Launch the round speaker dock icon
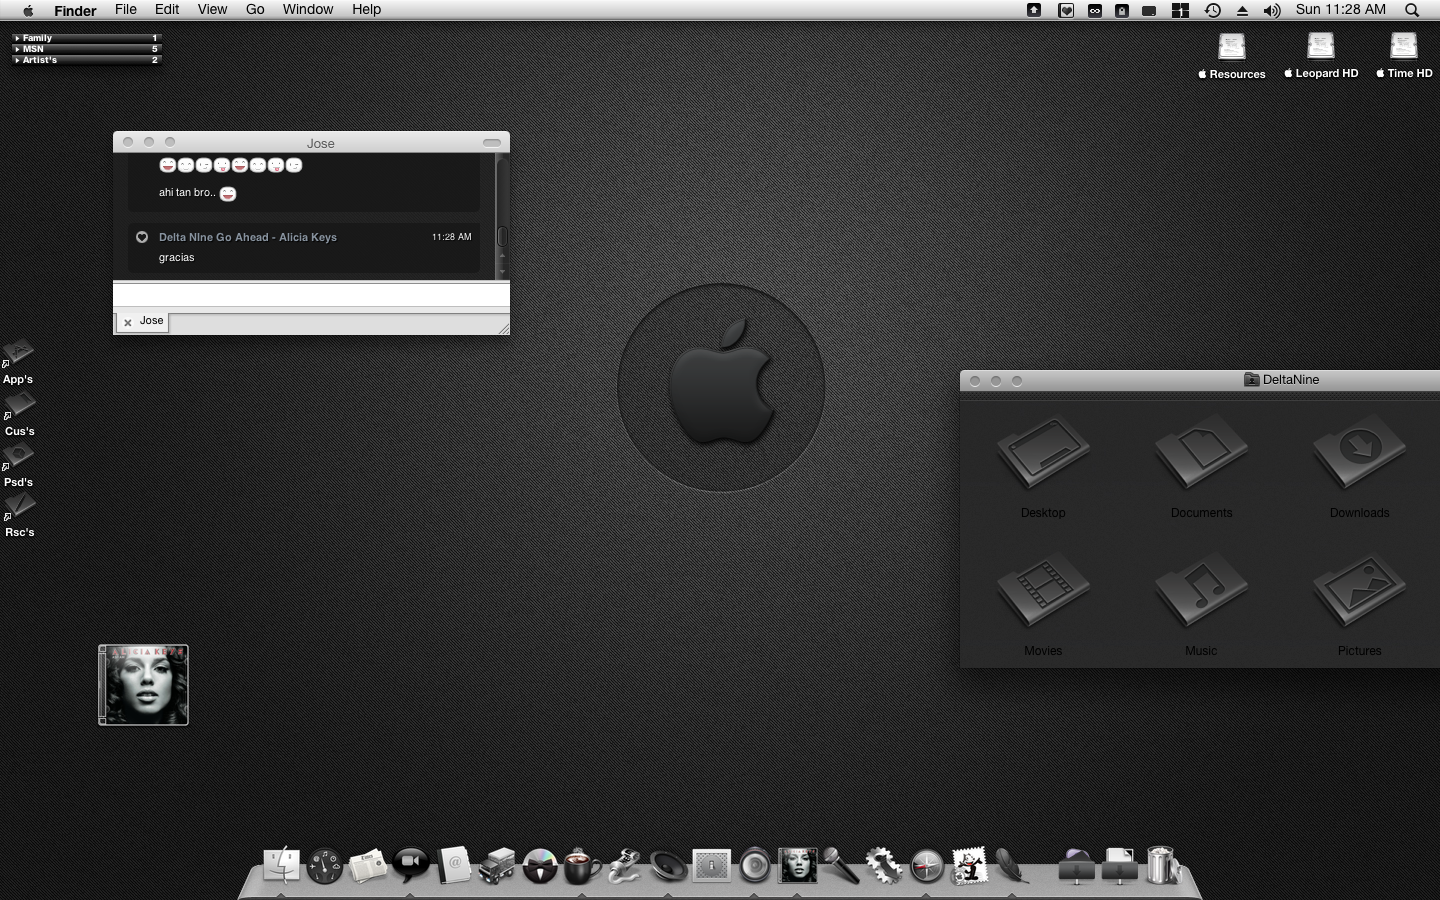The height and width of the screenshot is (900, 1440). point(755,866)
